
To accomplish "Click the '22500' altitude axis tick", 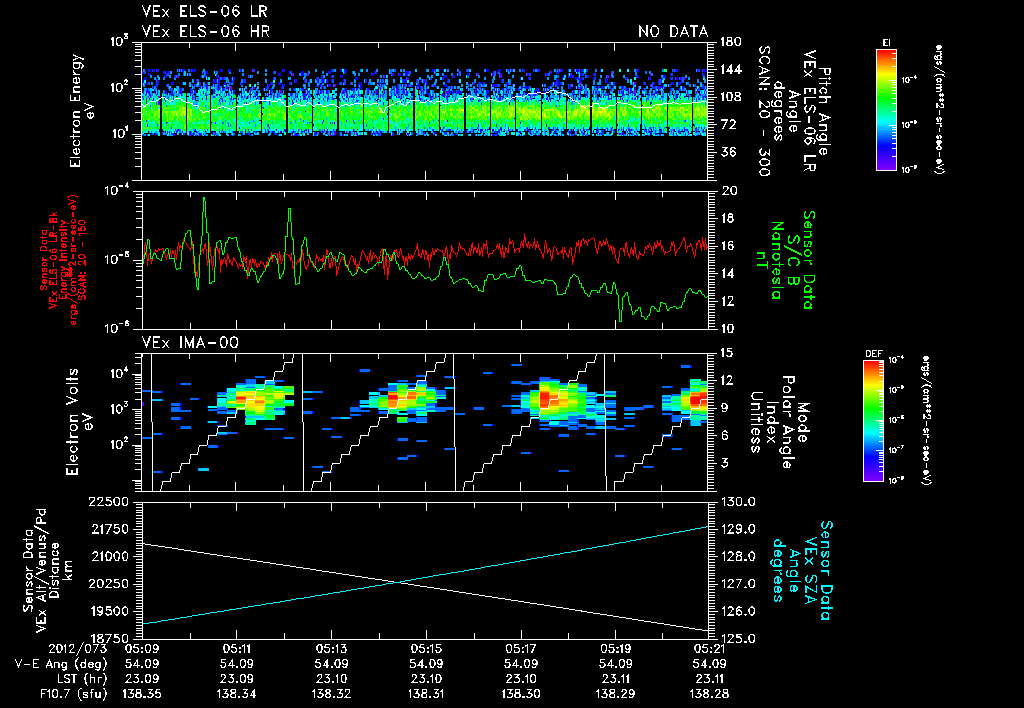I will [110, 502].
